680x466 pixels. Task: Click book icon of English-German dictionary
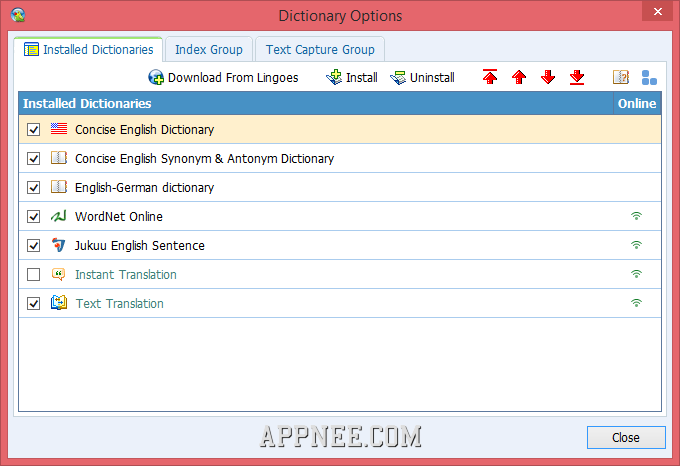pos(59,187)
